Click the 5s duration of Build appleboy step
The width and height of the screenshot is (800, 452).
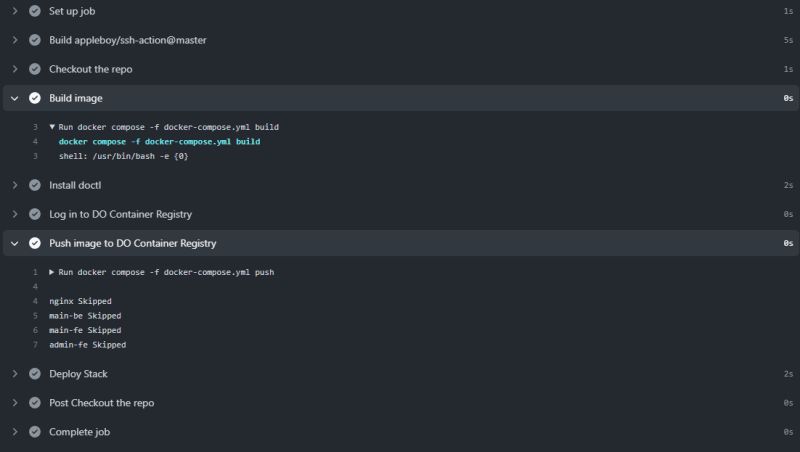(x=788, y=40)
